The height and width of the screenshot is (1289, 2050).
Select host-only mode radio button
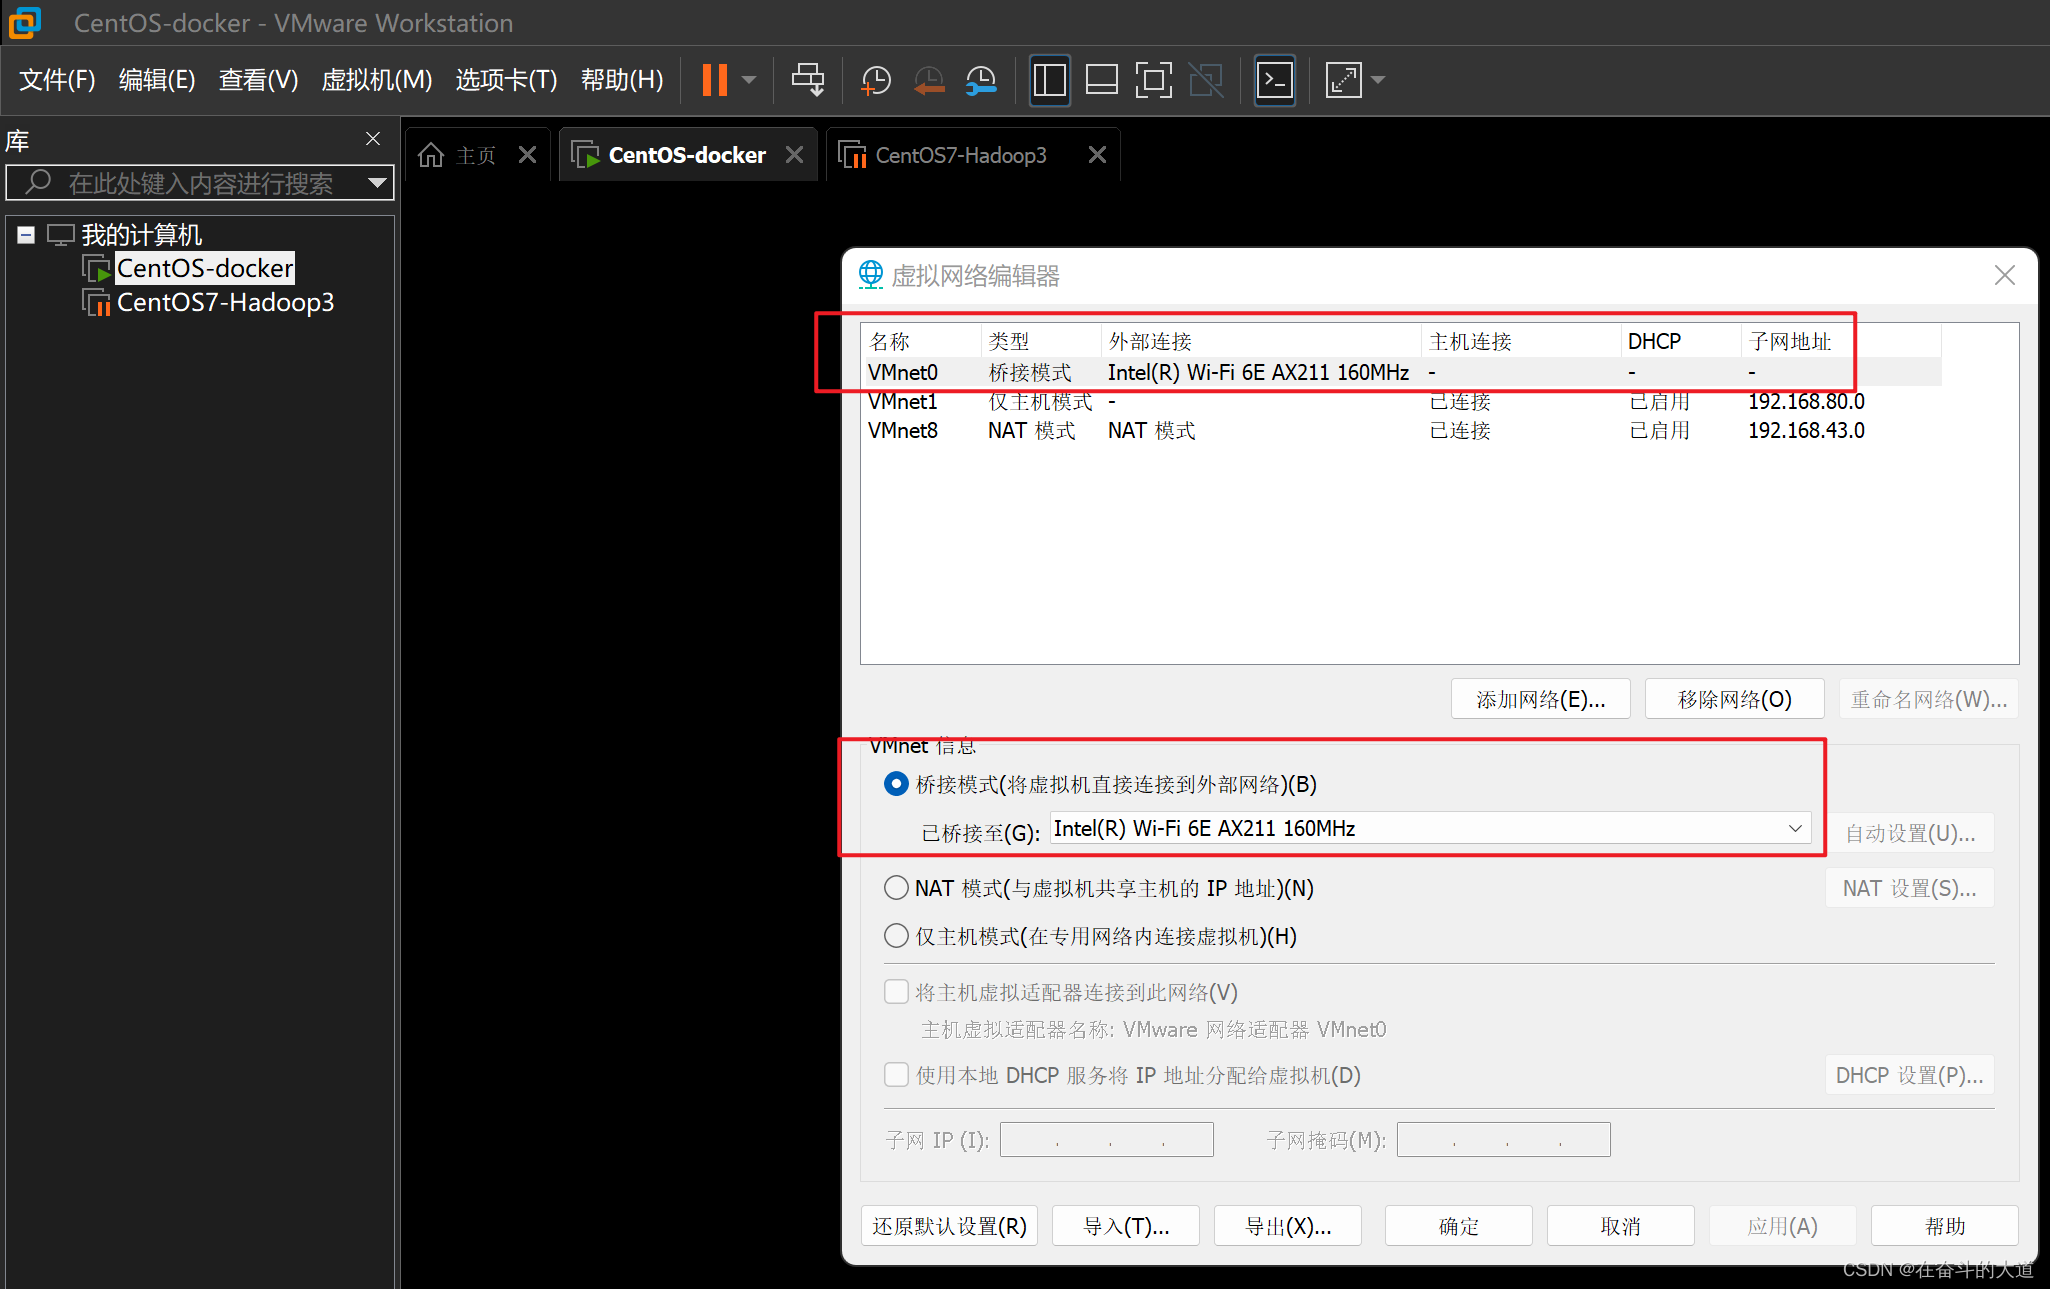(896, 936)
